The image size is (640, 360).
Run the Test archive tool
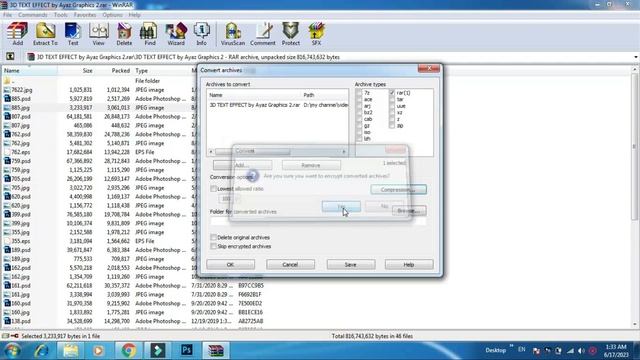73,34
